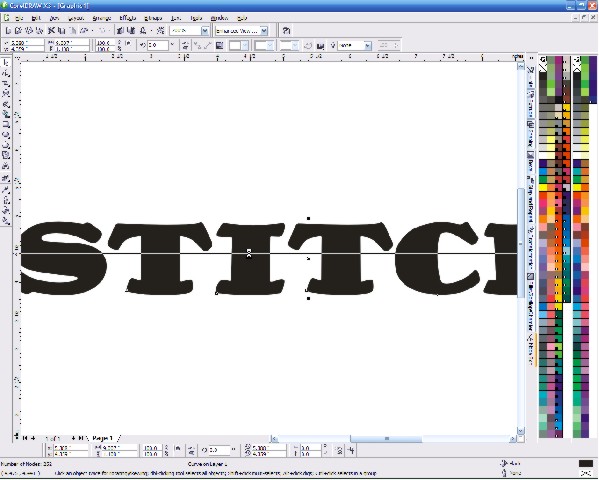This screenshot has height=480, width=599.
Task: Click the Save toolbar icon
Action: 29,31
